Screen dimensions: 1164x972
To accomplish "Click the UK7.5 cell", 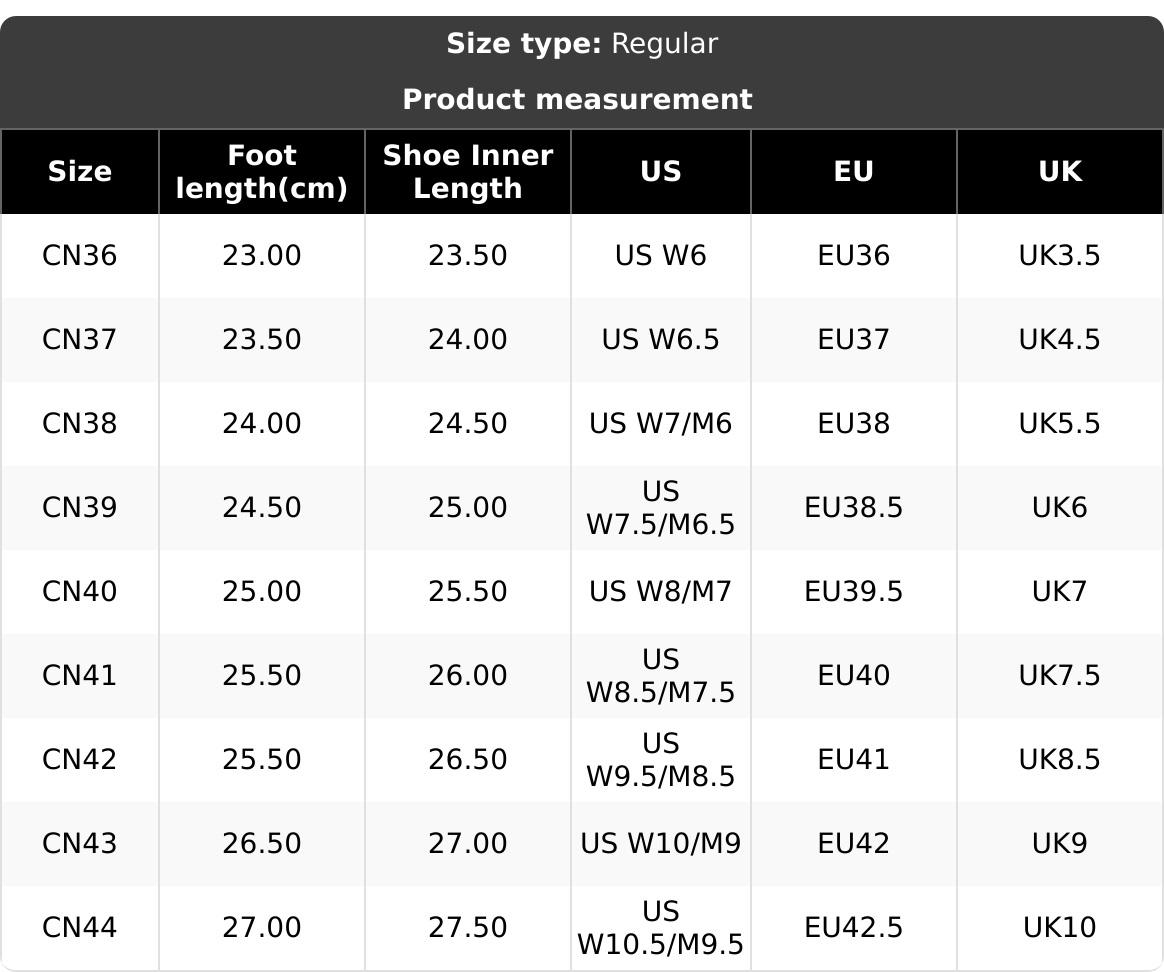I will 1059,676.
